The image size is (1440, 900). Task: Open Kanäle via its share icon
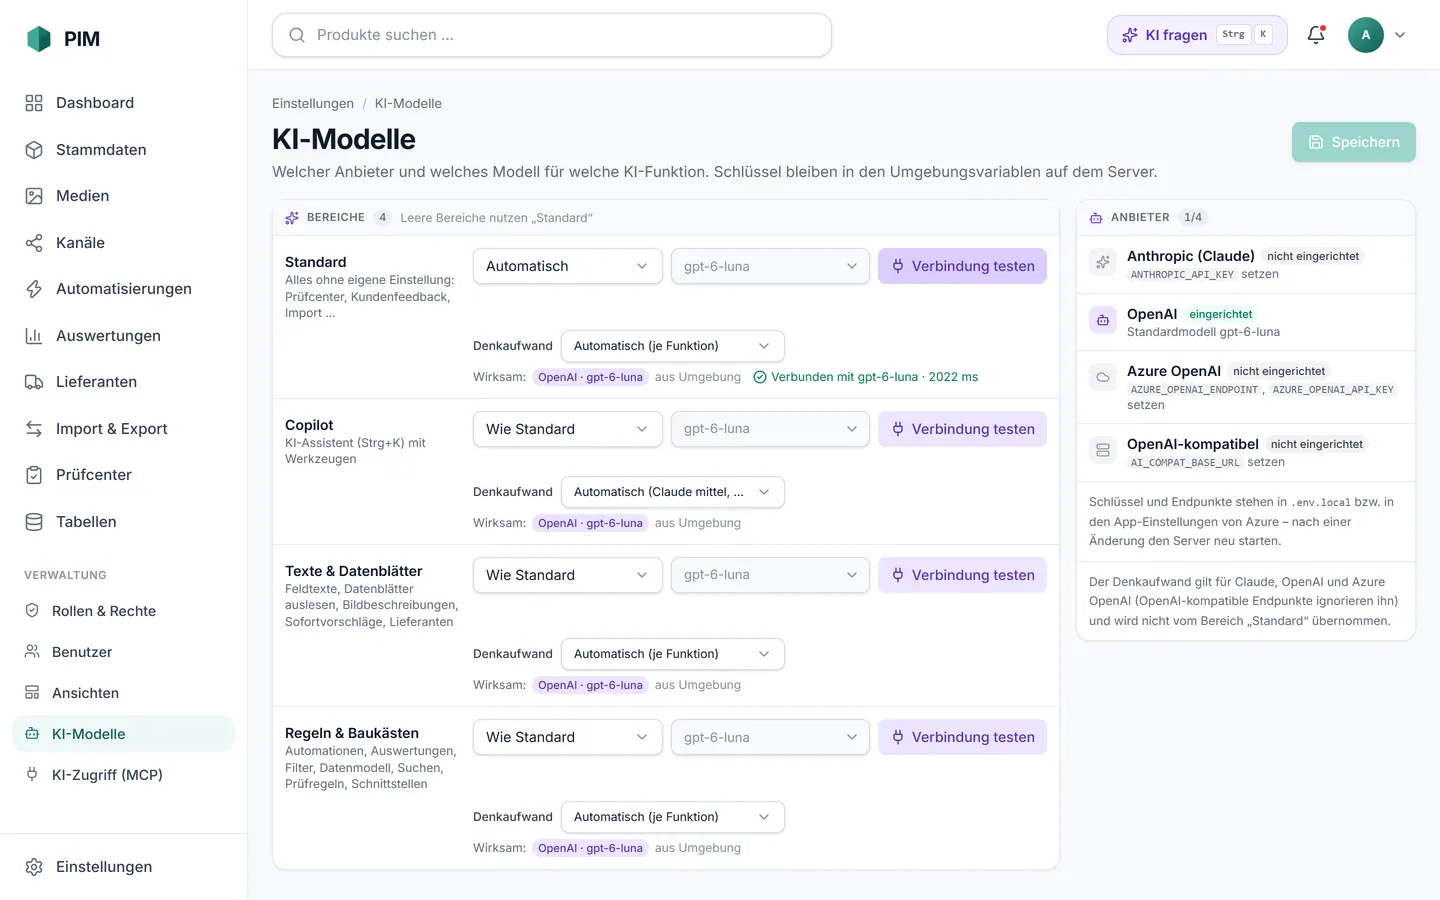34,243
